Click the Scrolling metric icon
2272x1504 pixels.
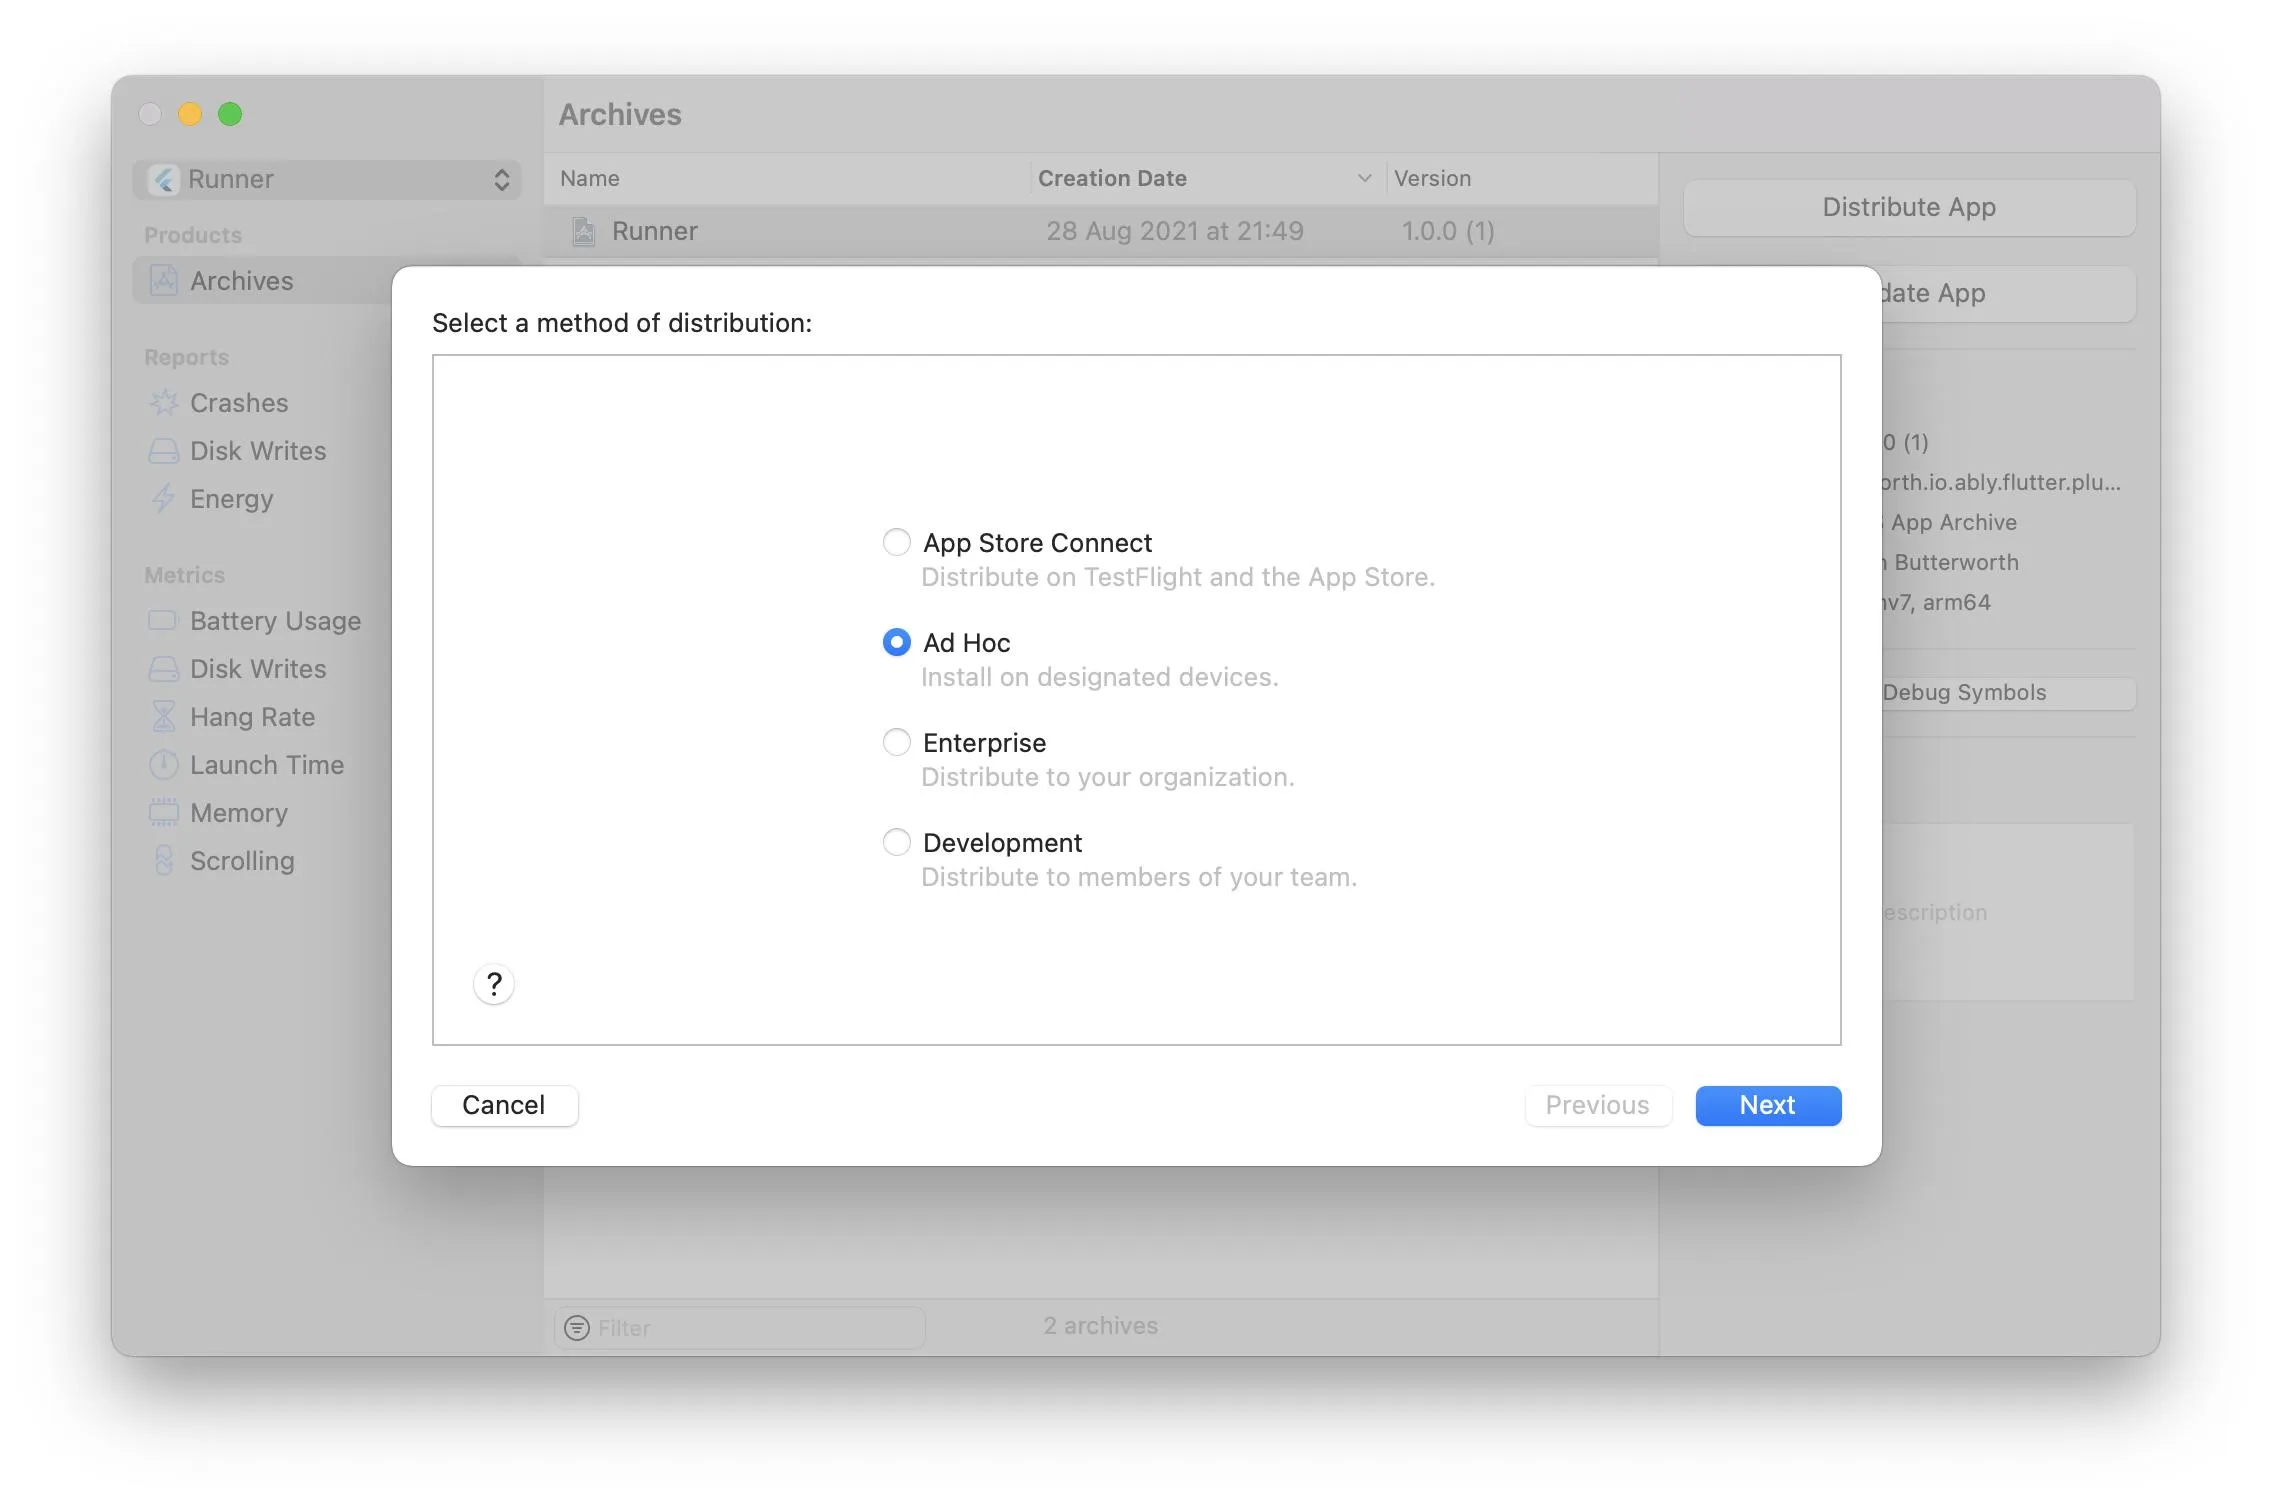(x=163, y=860)
